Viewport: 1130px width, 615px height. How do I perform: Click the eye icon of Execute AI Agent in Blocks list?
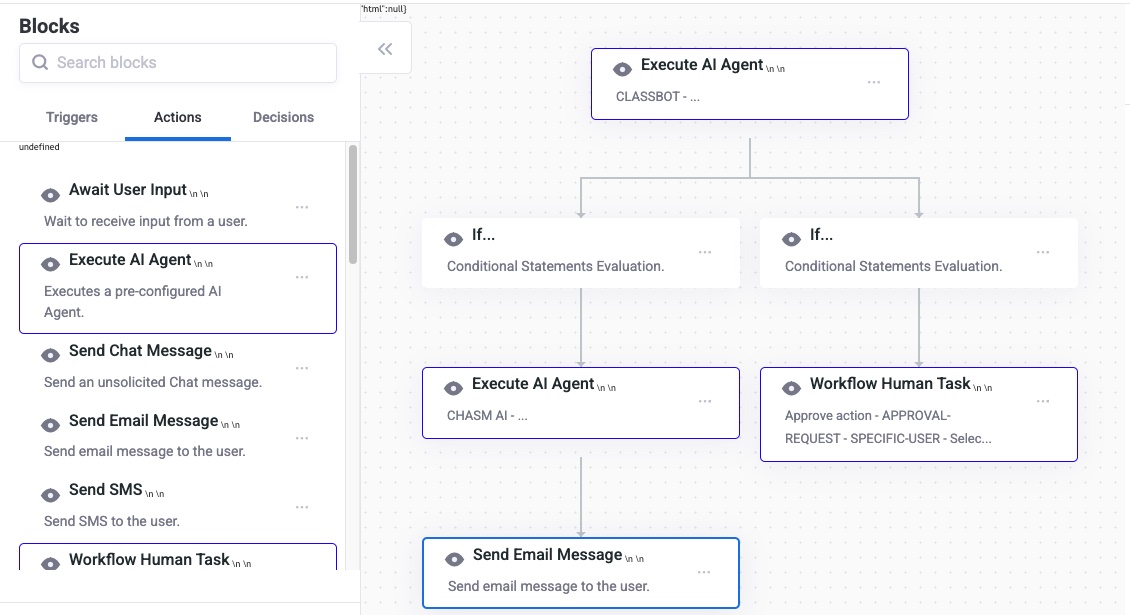pyautogui.click(x=50, y=265)
